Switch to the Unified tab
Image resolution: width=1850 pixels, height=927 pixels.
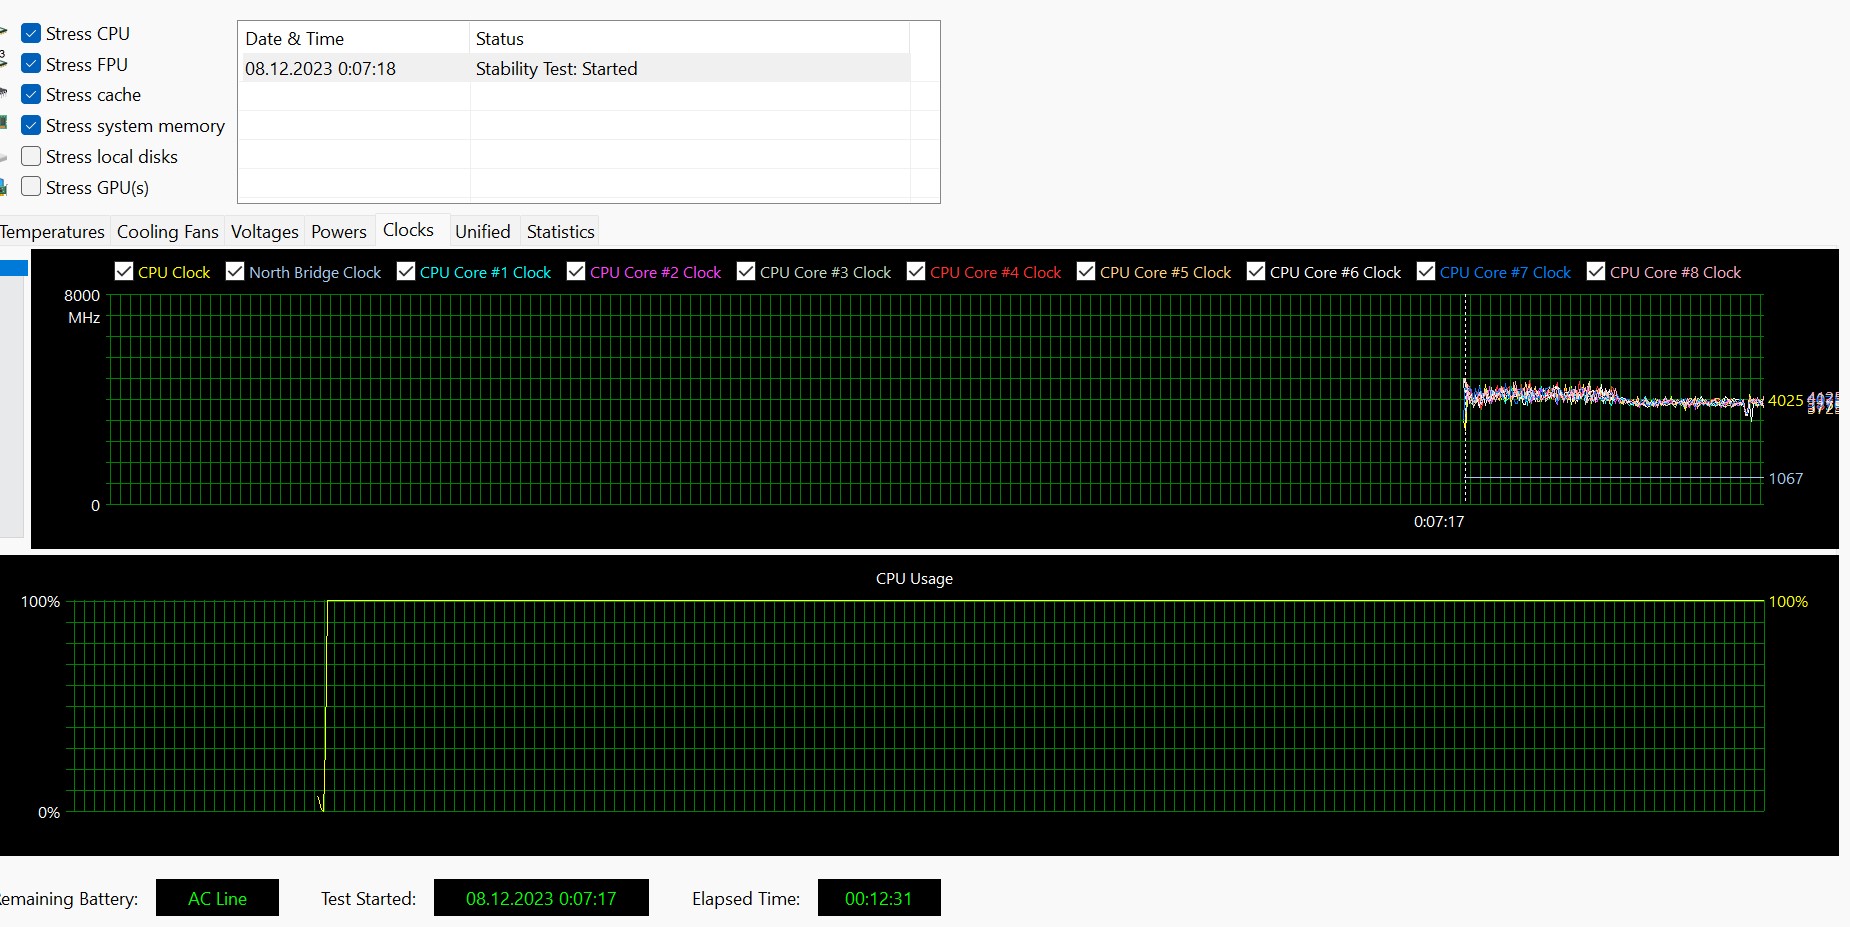click(482, 232)
